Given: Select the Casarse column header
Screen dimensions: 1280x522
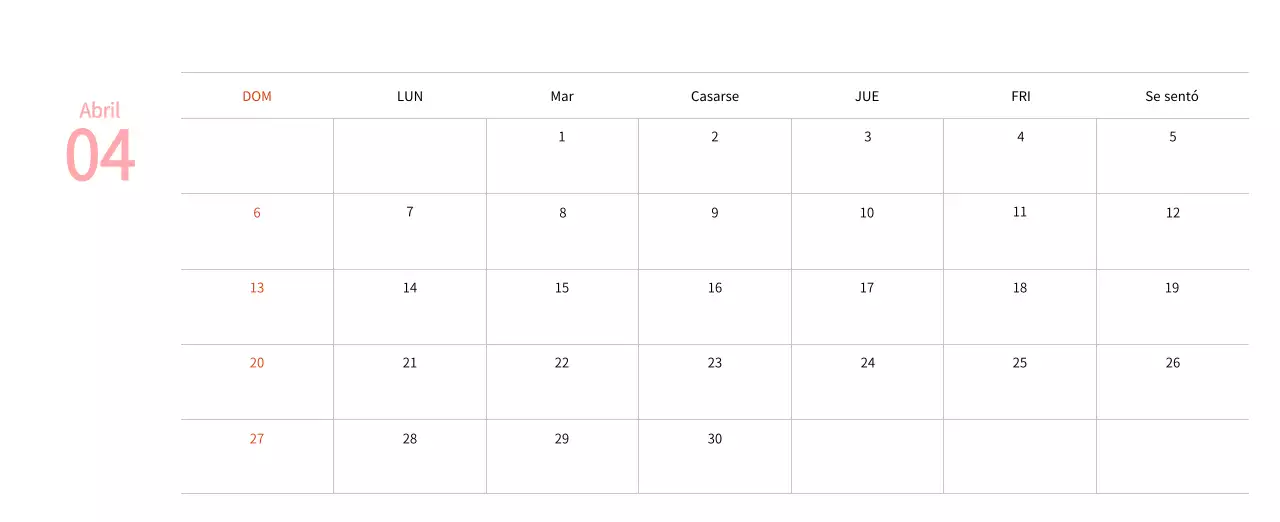Looking at the screenshot, I should tap(715, 96).
